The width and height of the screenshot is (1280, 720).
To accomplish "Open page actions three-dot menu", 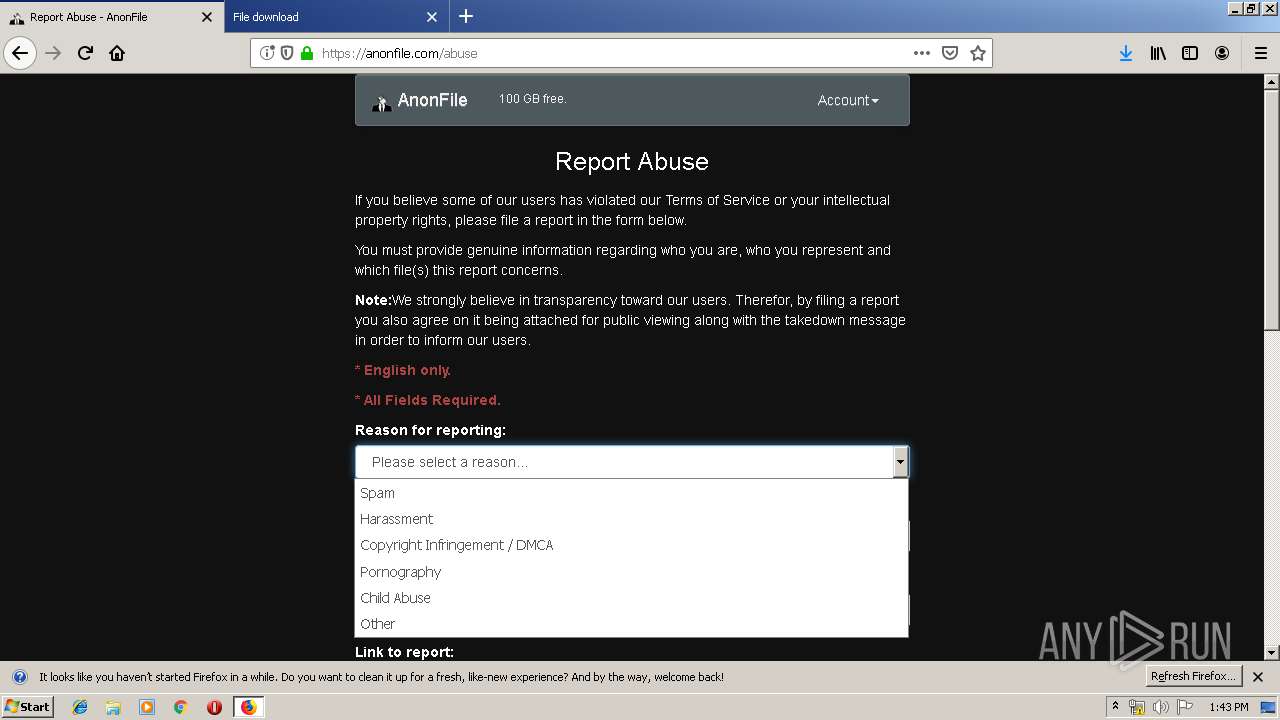I will (x=922, y=53).
